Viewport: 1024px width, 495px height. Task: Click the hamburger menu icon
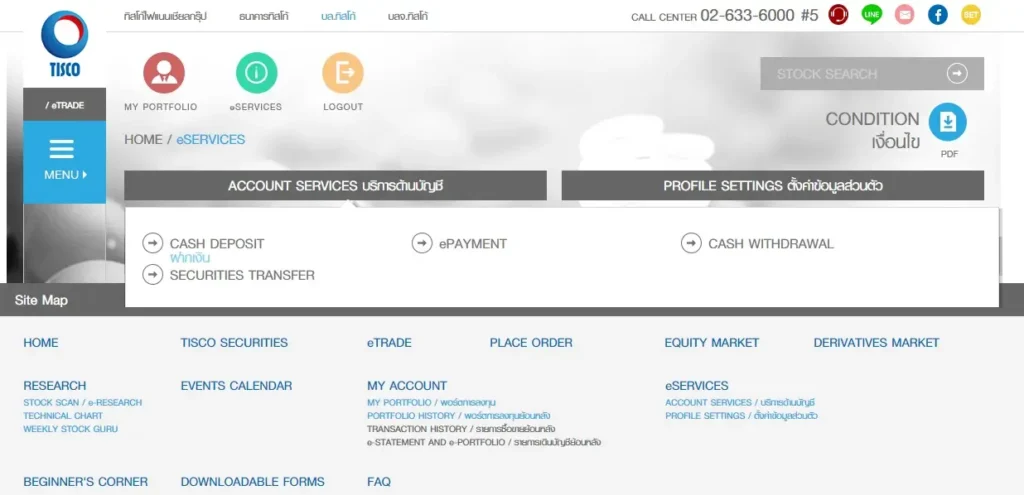click(x=61, y=150)
